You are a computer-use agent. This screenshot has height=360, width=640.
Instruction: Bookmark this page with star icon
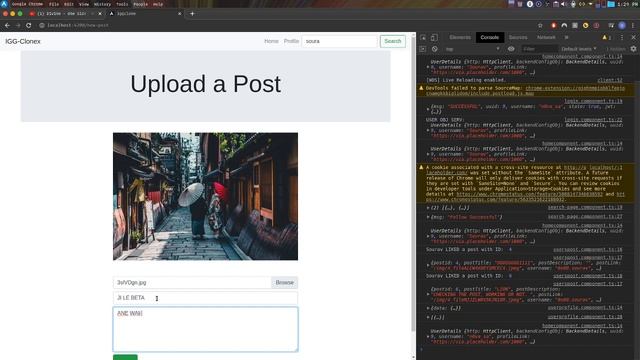[x=540, y=25]
